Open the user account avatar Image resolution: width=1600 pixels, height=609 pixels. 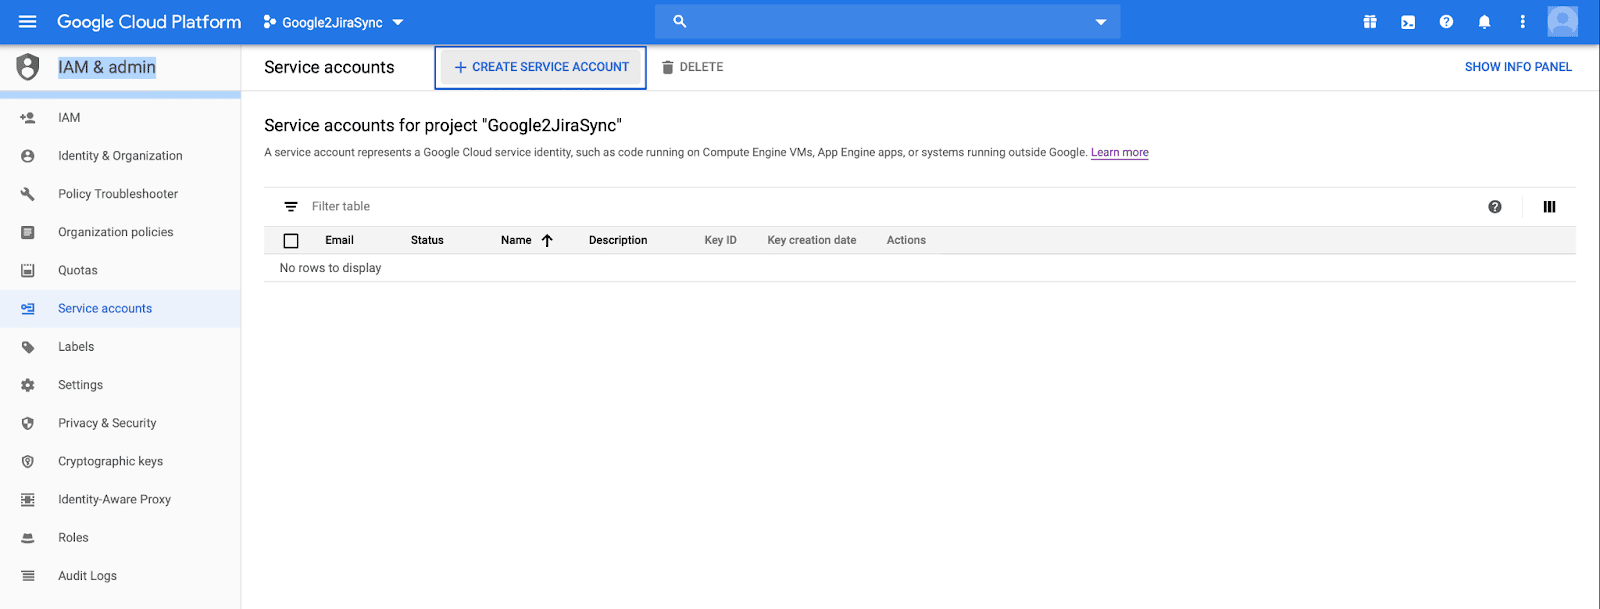click(1562, 21)
